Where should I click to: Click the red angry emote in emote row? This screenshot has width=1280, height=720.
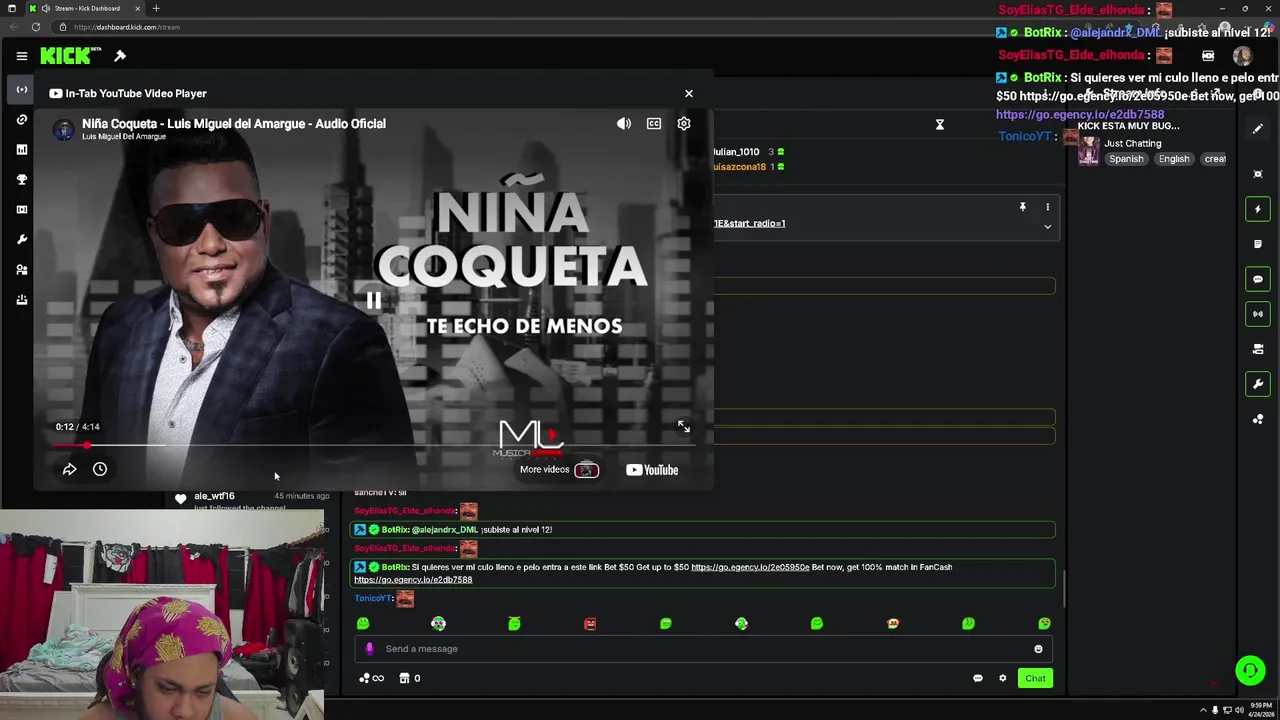[590, 624]
